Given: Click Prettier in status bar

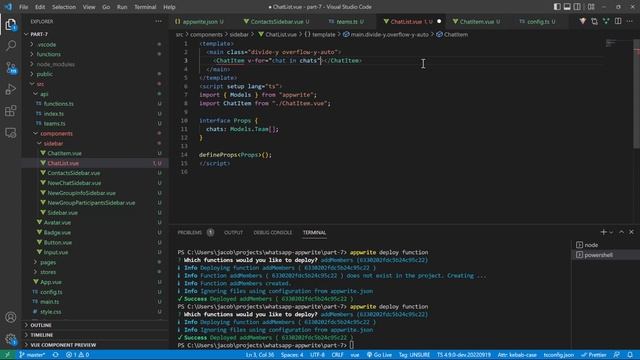Looking at the screenshot, I should [x=594, y=355].
